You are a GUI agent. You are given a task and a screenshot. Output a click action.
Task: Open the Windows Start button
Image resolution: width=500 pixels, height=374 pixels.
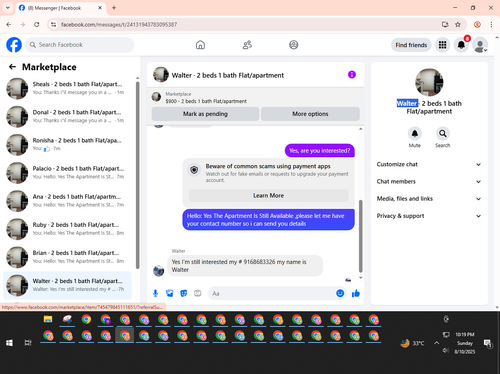click(x=9, y=343)
